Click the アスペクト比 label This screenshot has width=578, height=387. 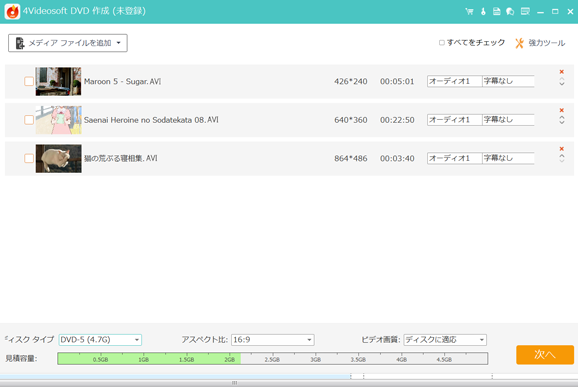205,339
